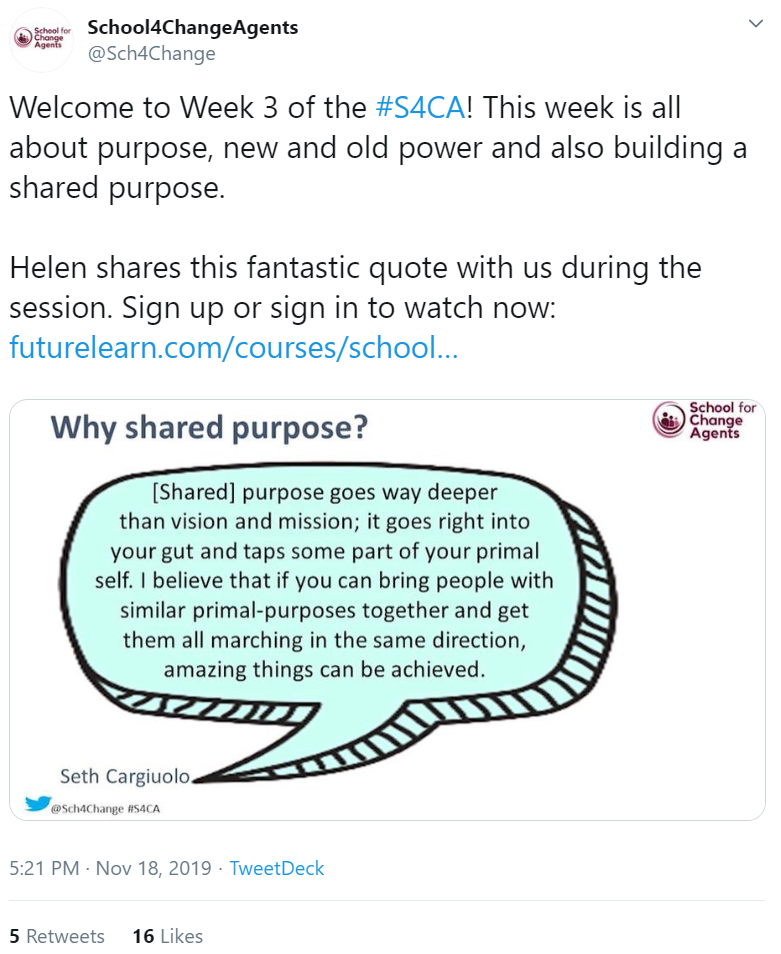The image size is (781, 954).
Task: Click the #S4CA hashtag link
Action: (421, 108)
